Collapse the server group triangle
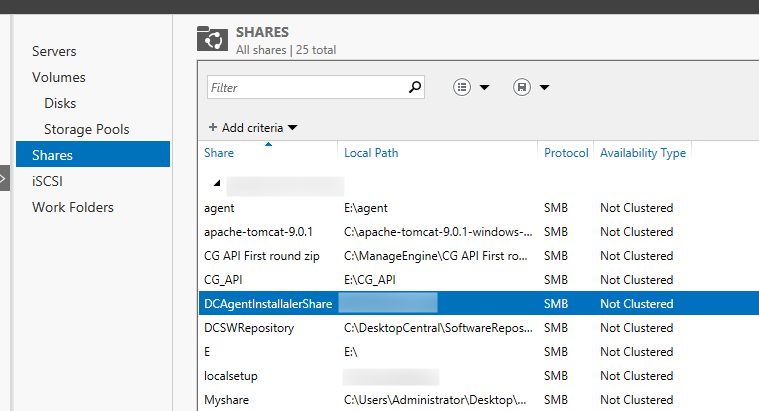759x411 pixels. click(216, 185)
